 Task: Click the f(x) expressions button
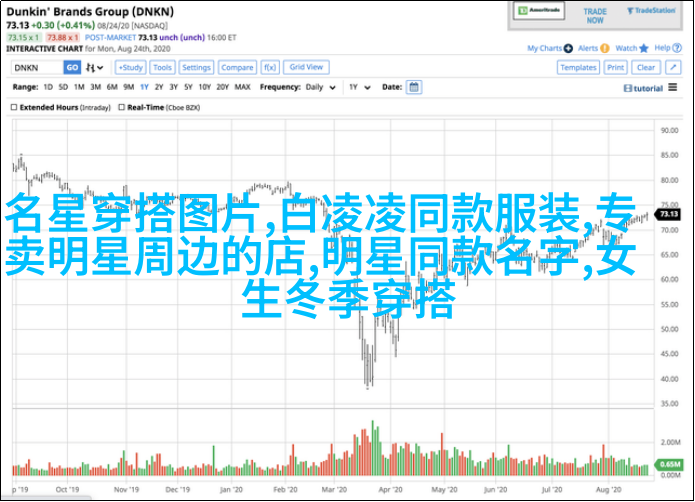[269, 67]
